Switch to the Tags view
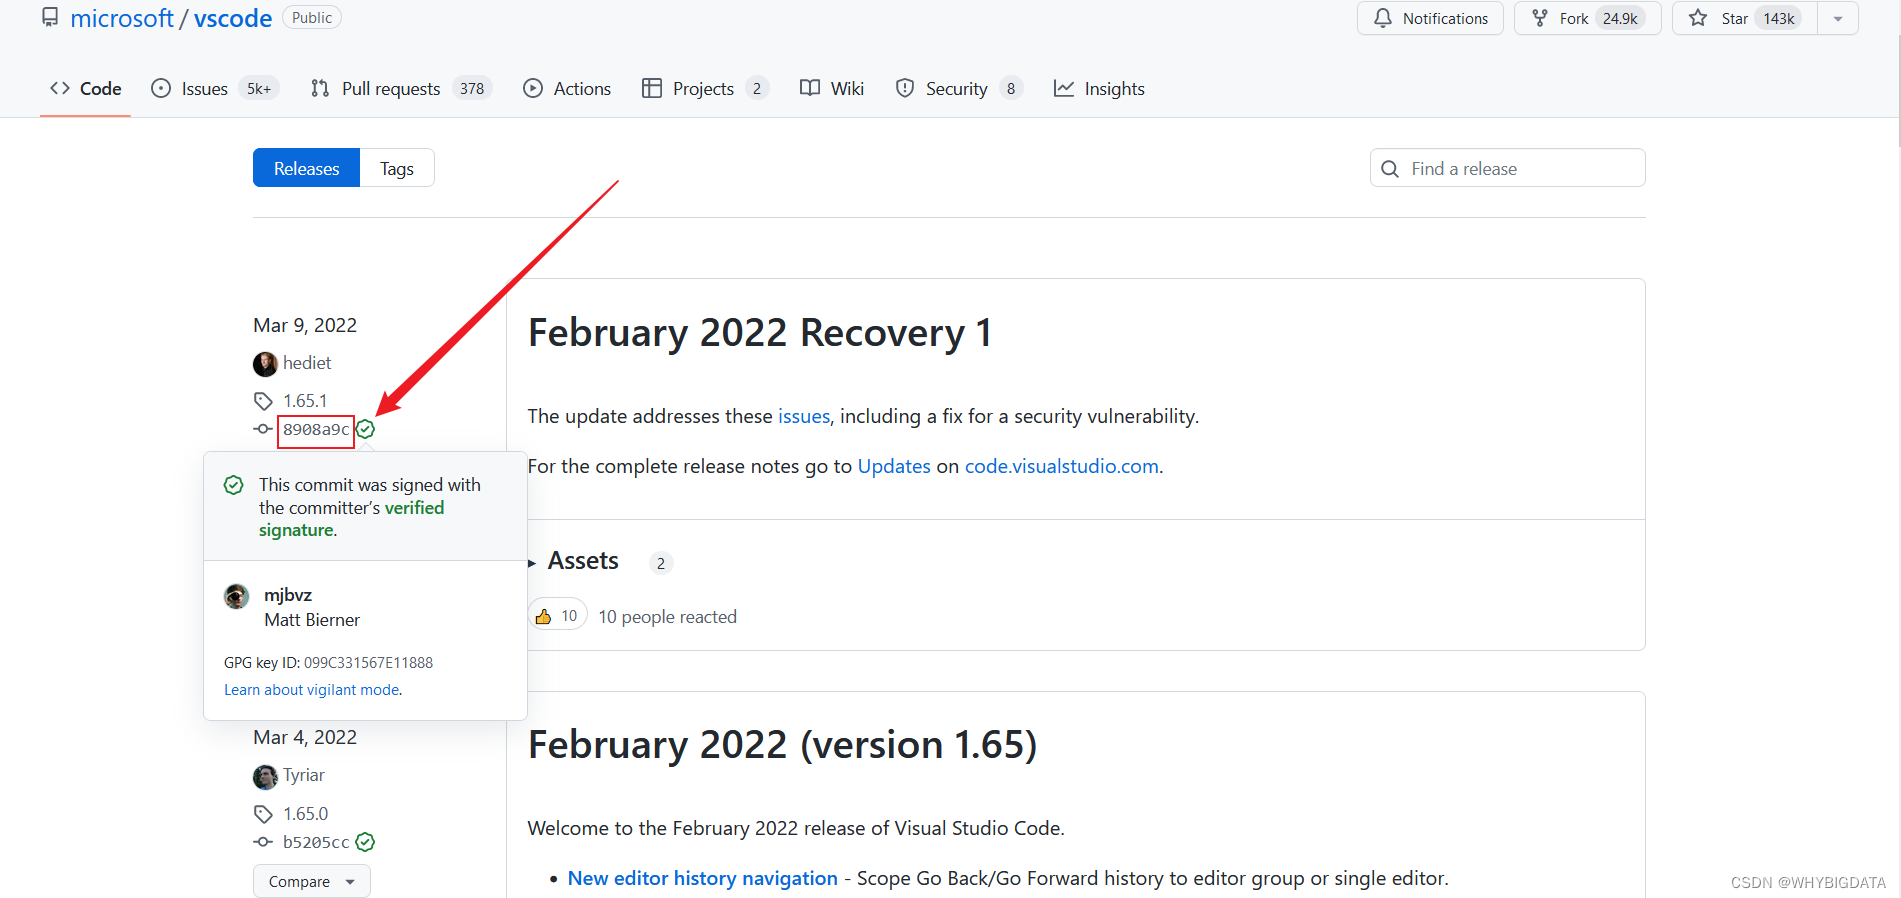Screen dimensions: 1901x898 pos(397,168)
